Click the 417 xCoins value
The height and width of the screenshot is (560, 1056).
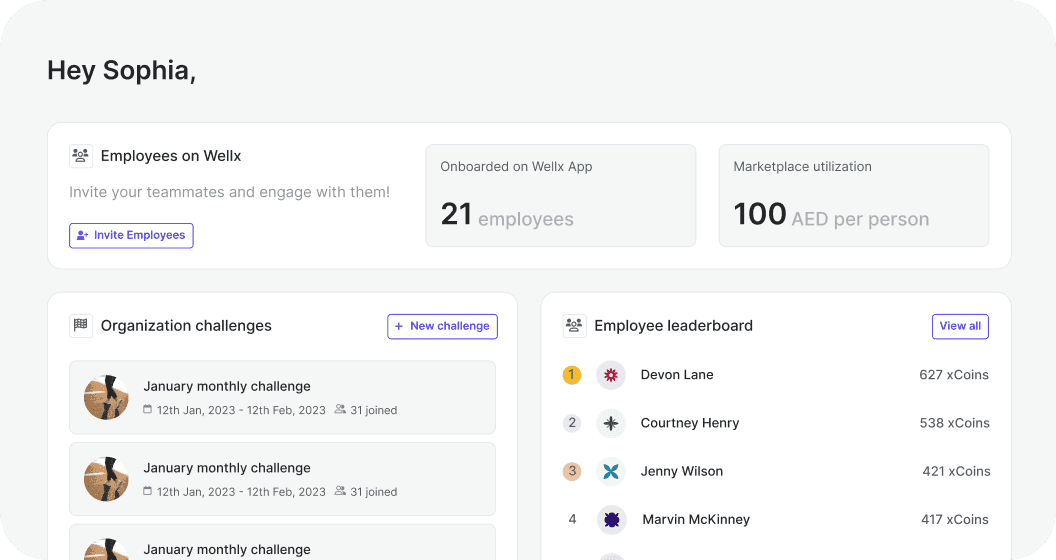(x=954, y=520)
